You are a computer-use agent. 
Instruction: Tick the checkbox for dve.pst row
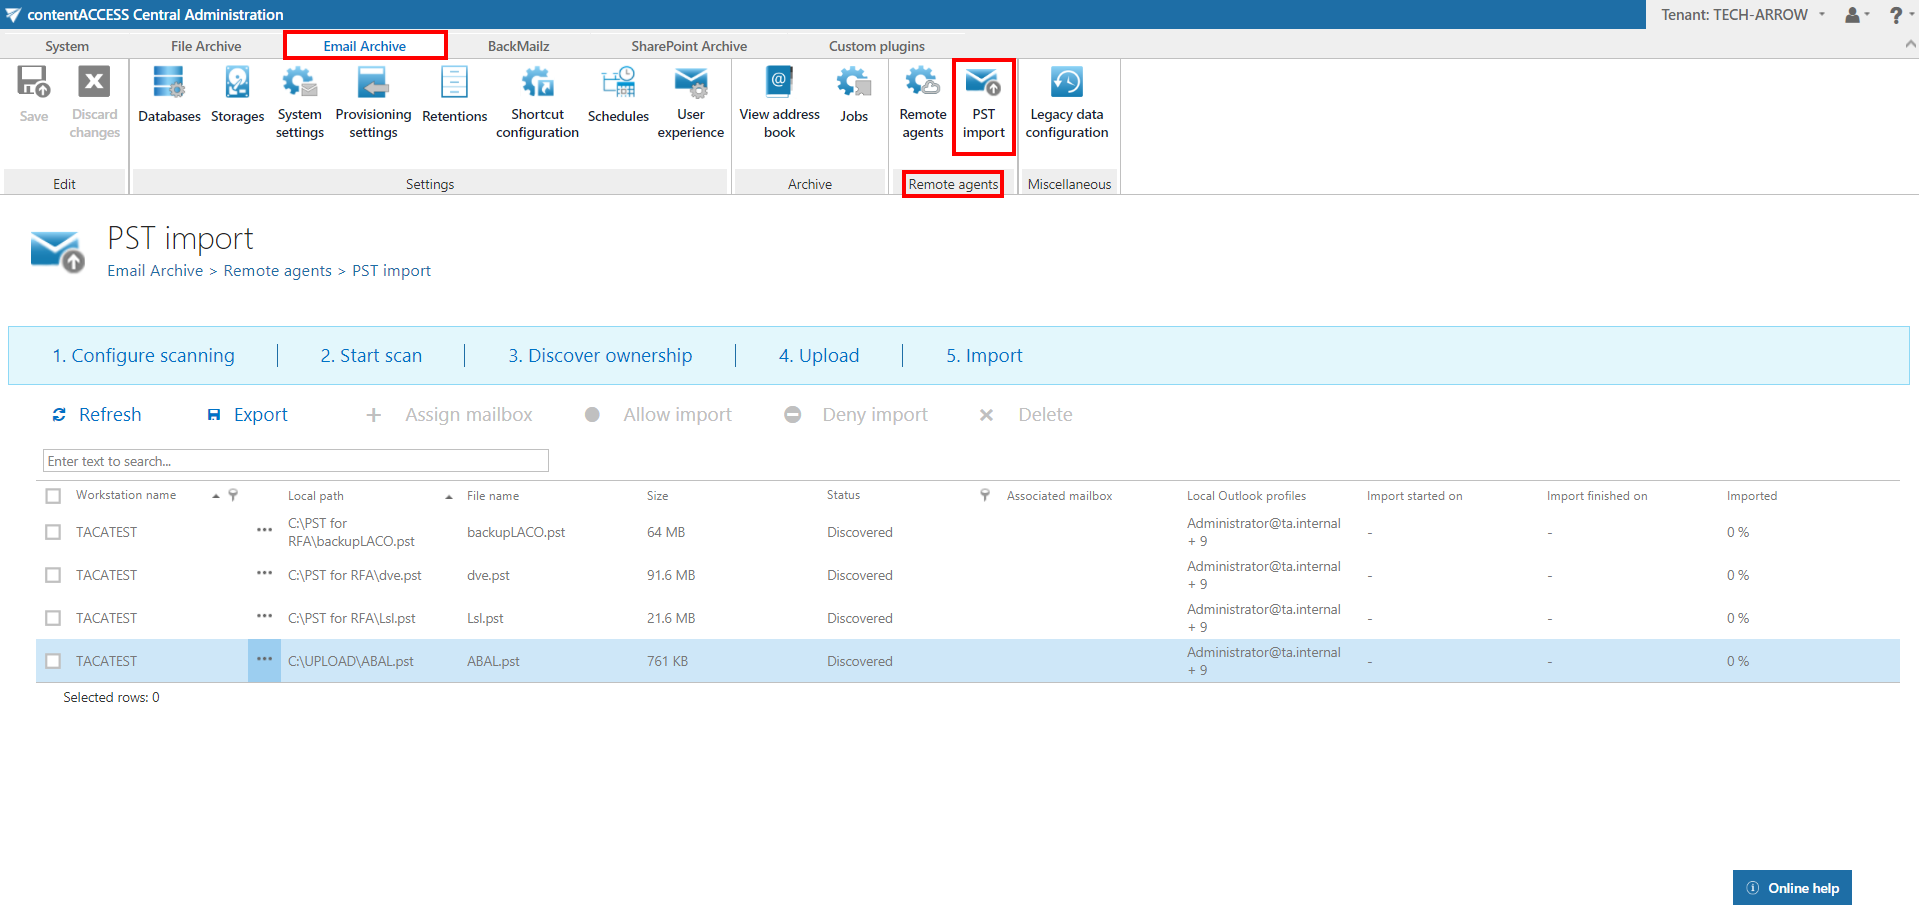pos(53,576)
